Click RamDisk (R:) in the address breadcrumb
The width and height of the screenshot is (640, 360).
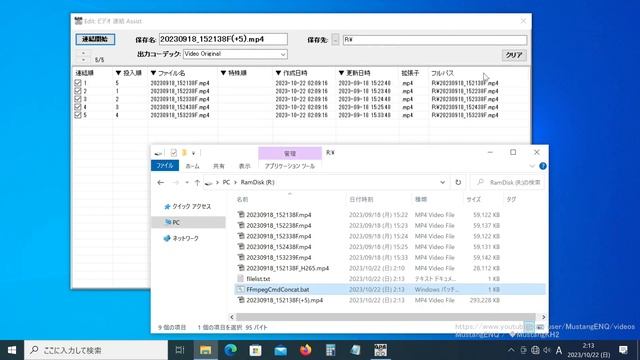258,182
